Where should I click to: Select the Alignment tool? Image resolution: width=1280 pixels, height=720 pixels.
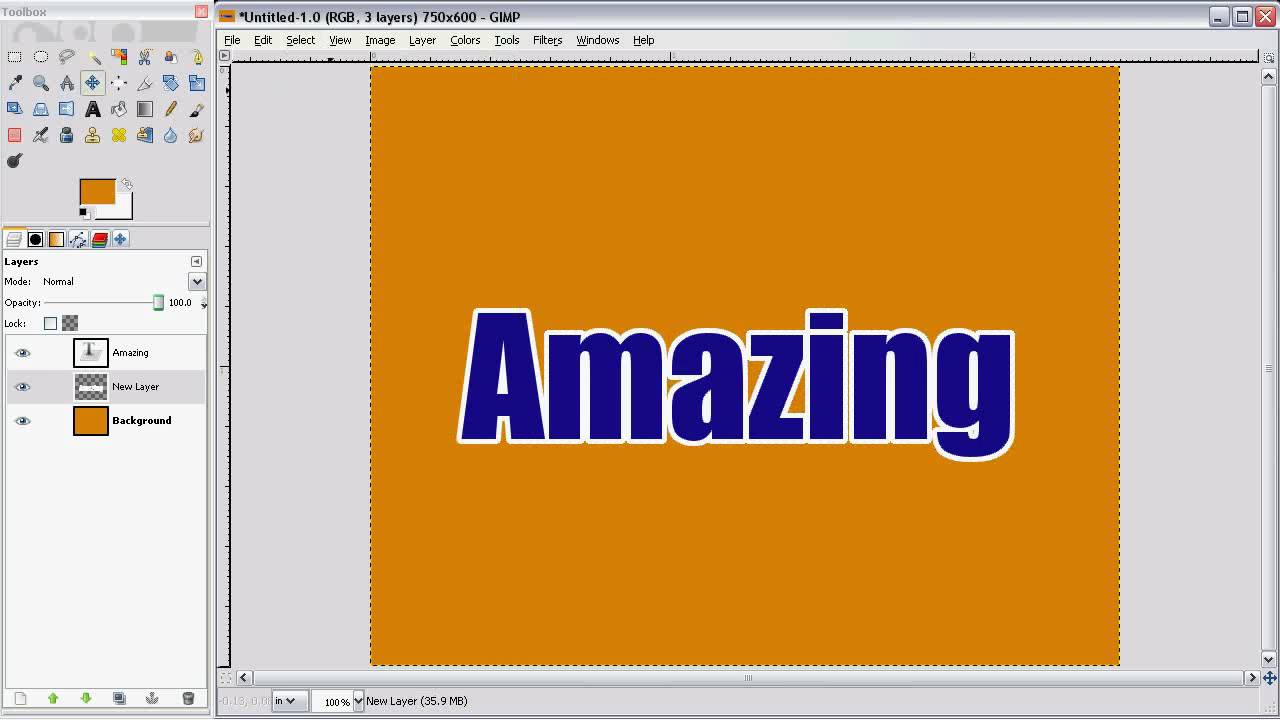point(118,83)
